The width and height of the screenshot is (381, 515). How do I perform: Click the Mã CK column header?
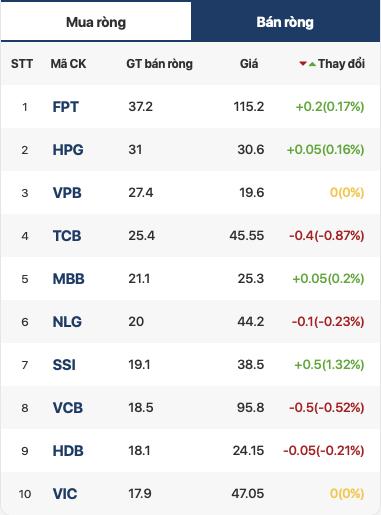coord(68,64)
